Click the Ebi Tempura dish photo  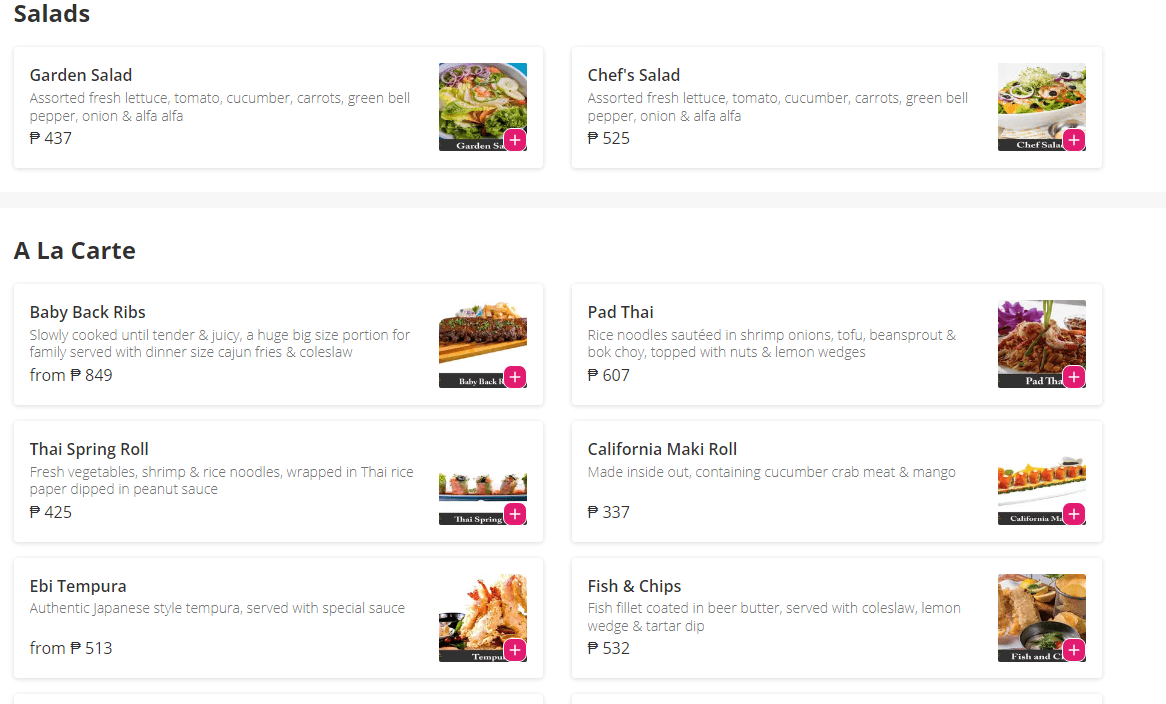482,617
